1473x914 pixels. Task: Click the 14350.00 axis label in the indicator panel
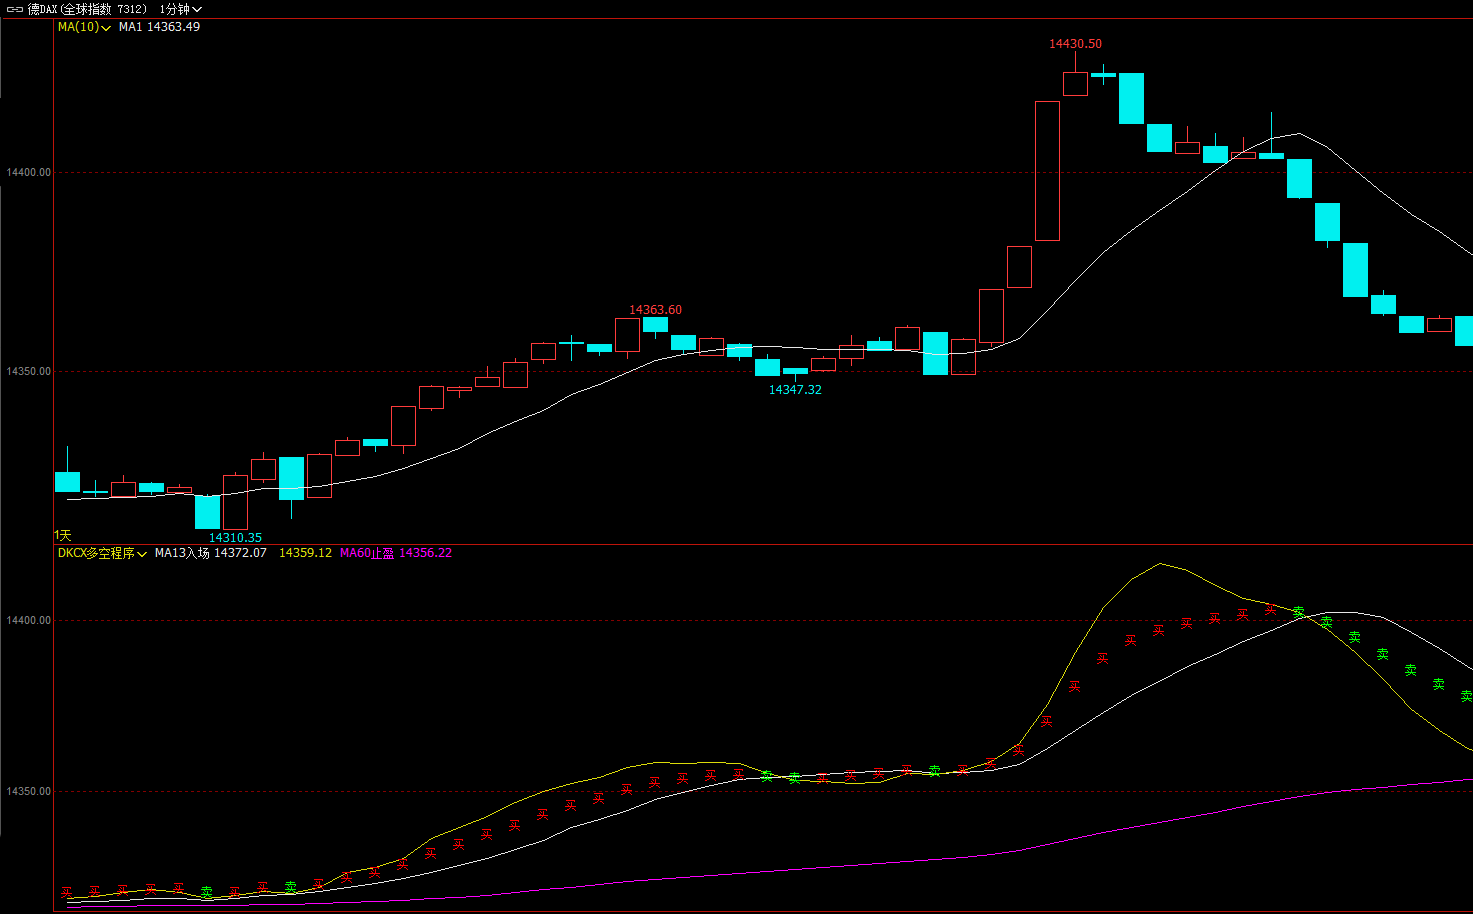28,791
